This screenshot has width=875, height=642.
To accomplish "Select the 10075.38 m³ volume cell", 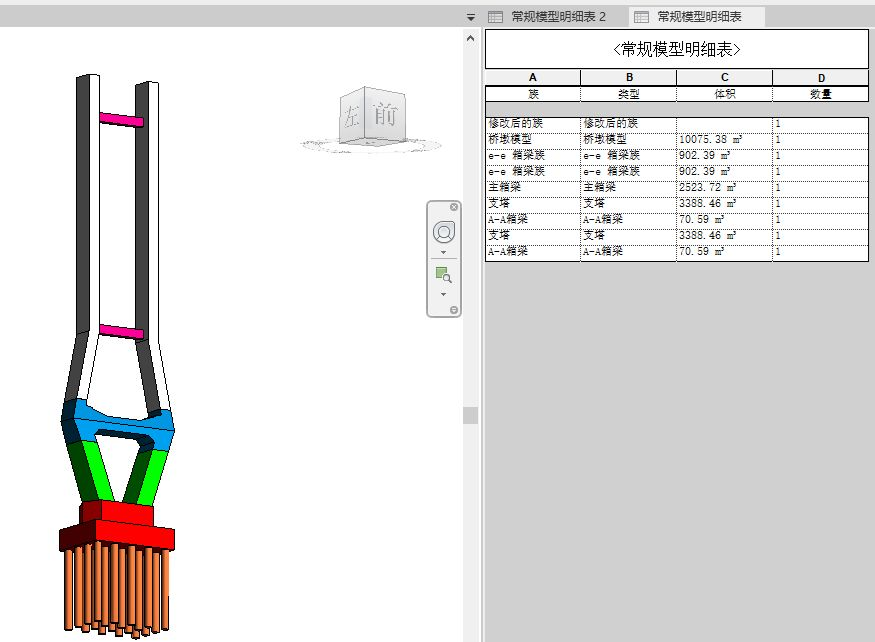I will (x=724, y=140).
